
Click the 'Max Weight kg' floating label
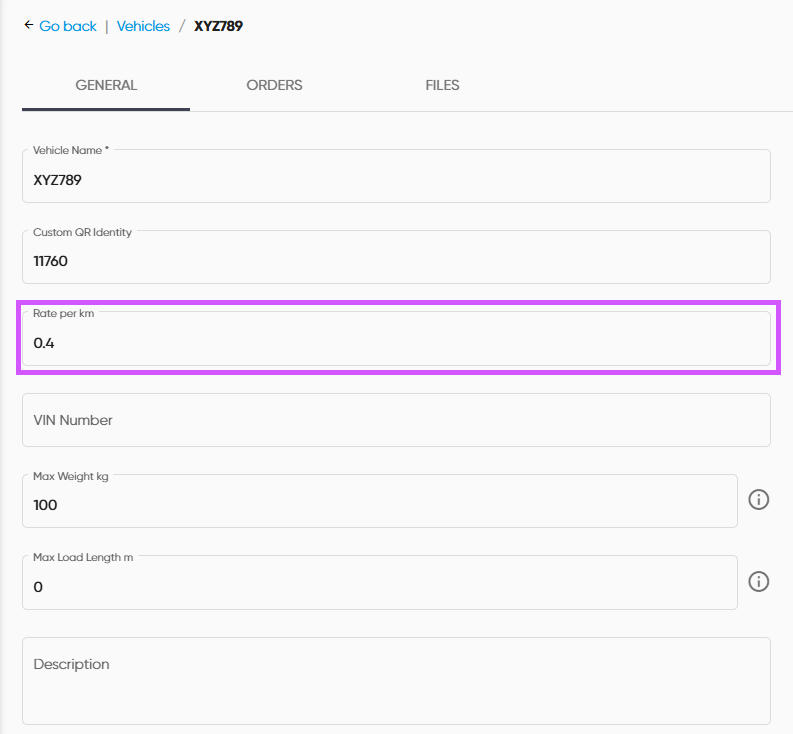point(70,476)
